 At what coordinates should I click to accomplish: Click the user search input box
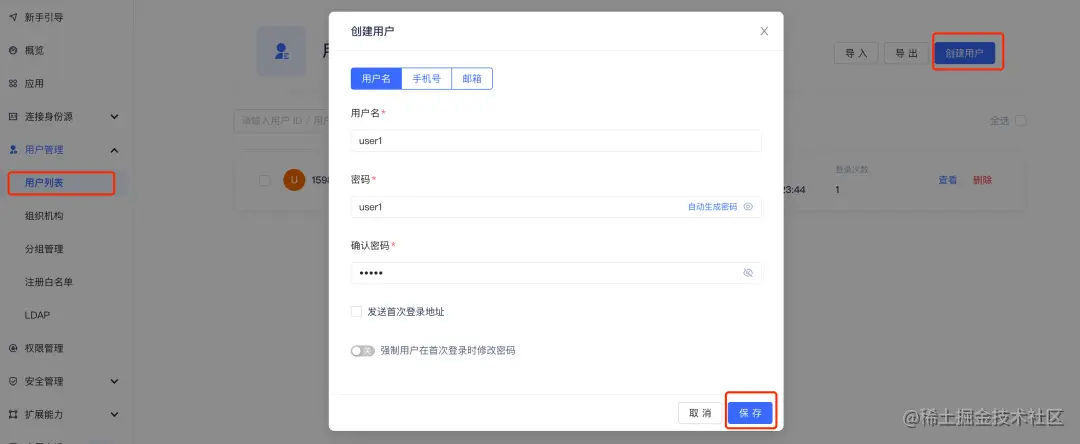(281, 120)
